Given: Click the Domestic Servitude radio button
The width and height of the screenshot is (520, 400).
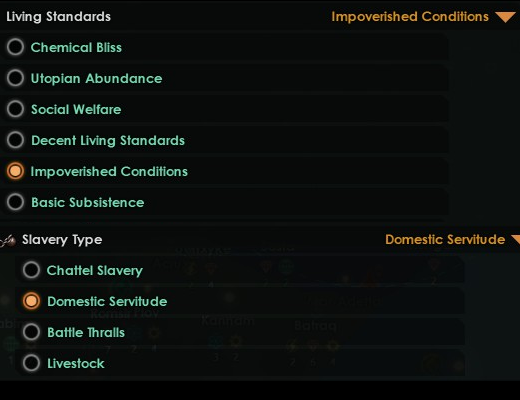Looking at the screenshot, I should pos(31,301).
